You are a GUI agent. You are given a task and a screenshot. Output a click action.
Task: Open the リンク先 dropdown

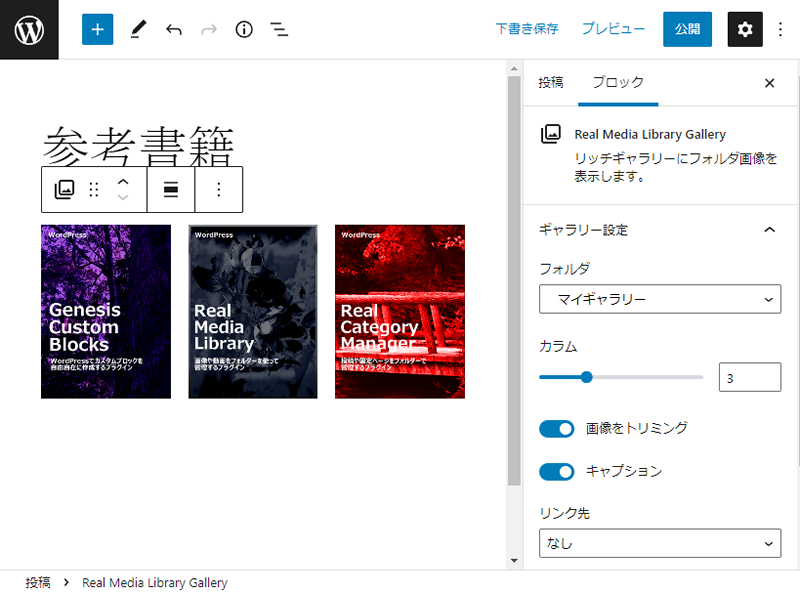point(660,543)
